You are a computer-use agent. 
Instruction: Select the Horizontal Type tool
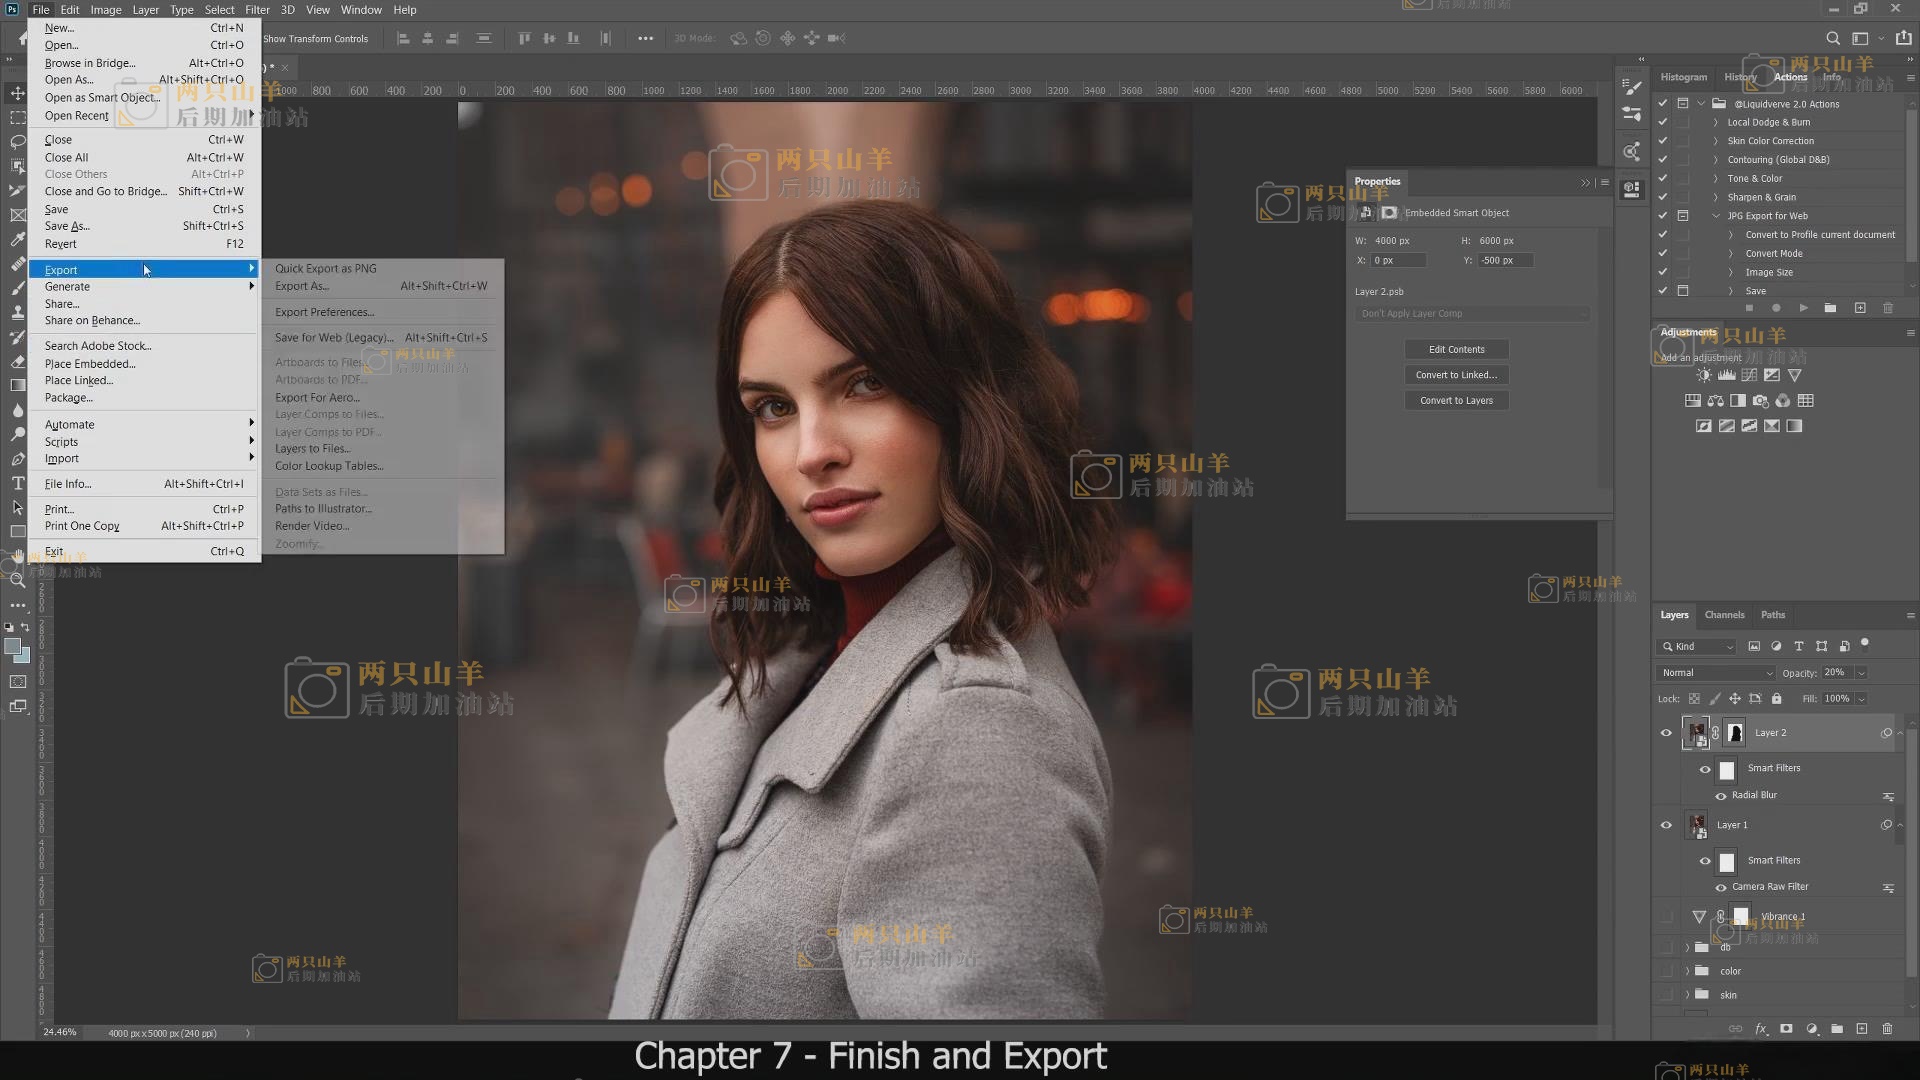point(18,483)
